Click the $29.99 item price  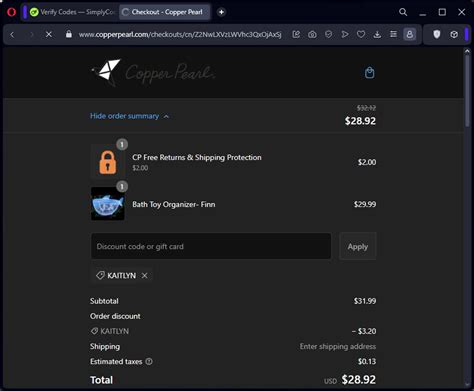coord(365,204)
